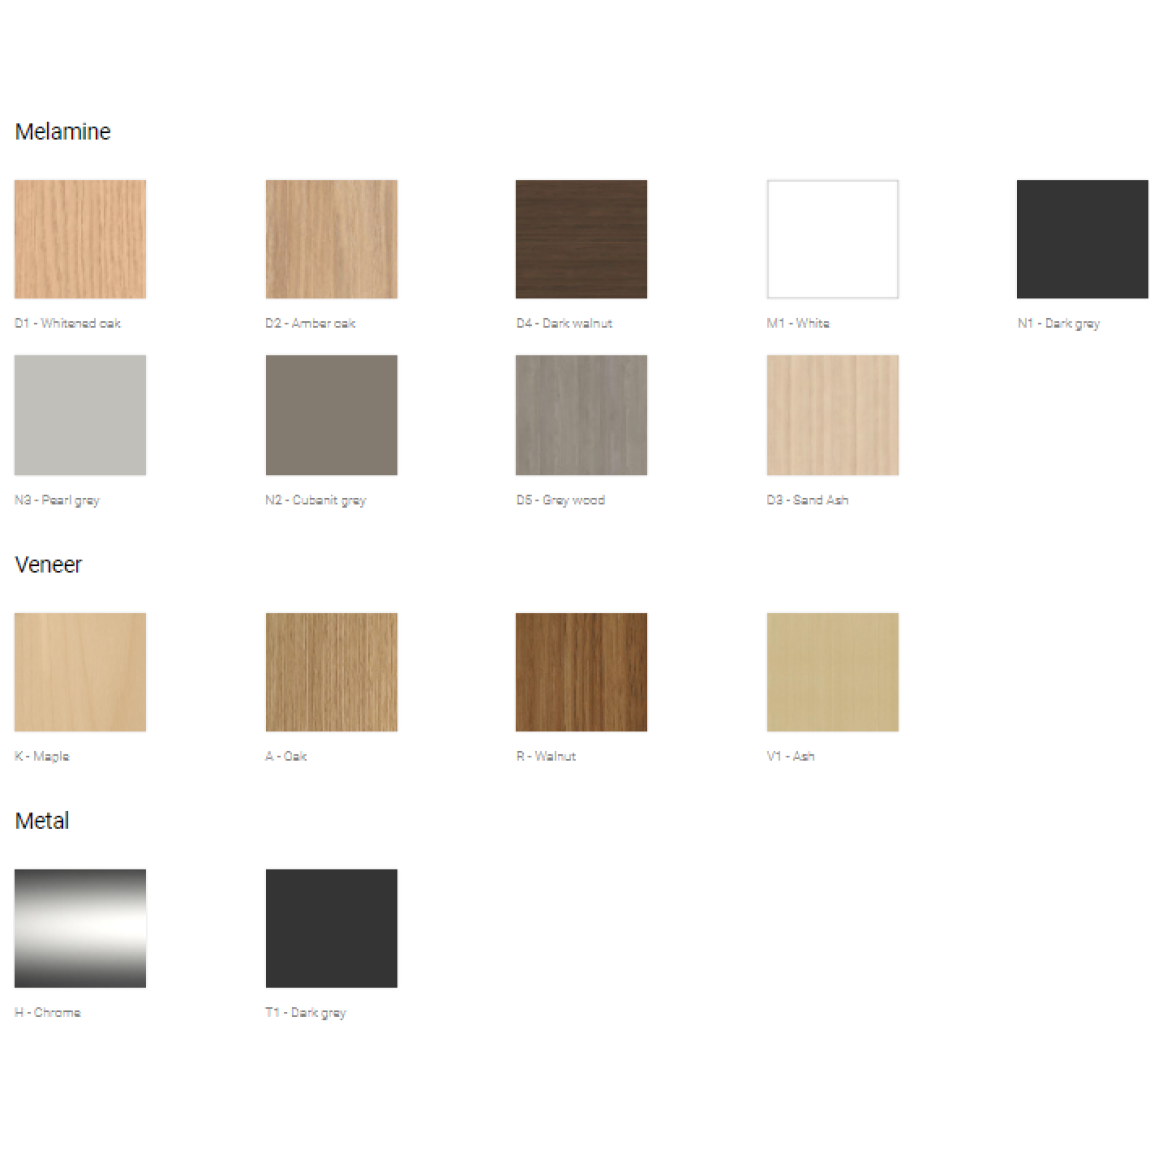Choose the D5 Grey wood swatch
1150x1150 pixels.
point(581,415)
